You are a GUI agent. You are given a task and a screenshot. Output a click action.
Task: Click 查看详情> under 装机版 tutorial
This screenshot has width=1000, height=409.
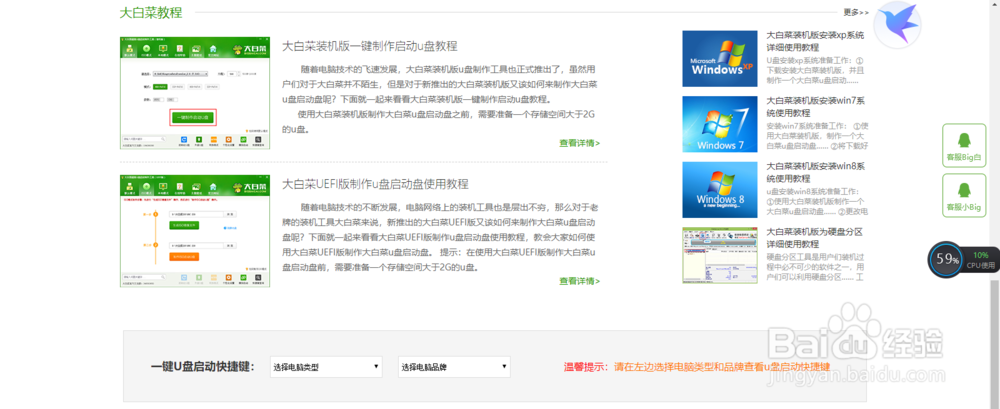[x=580, y=143]
